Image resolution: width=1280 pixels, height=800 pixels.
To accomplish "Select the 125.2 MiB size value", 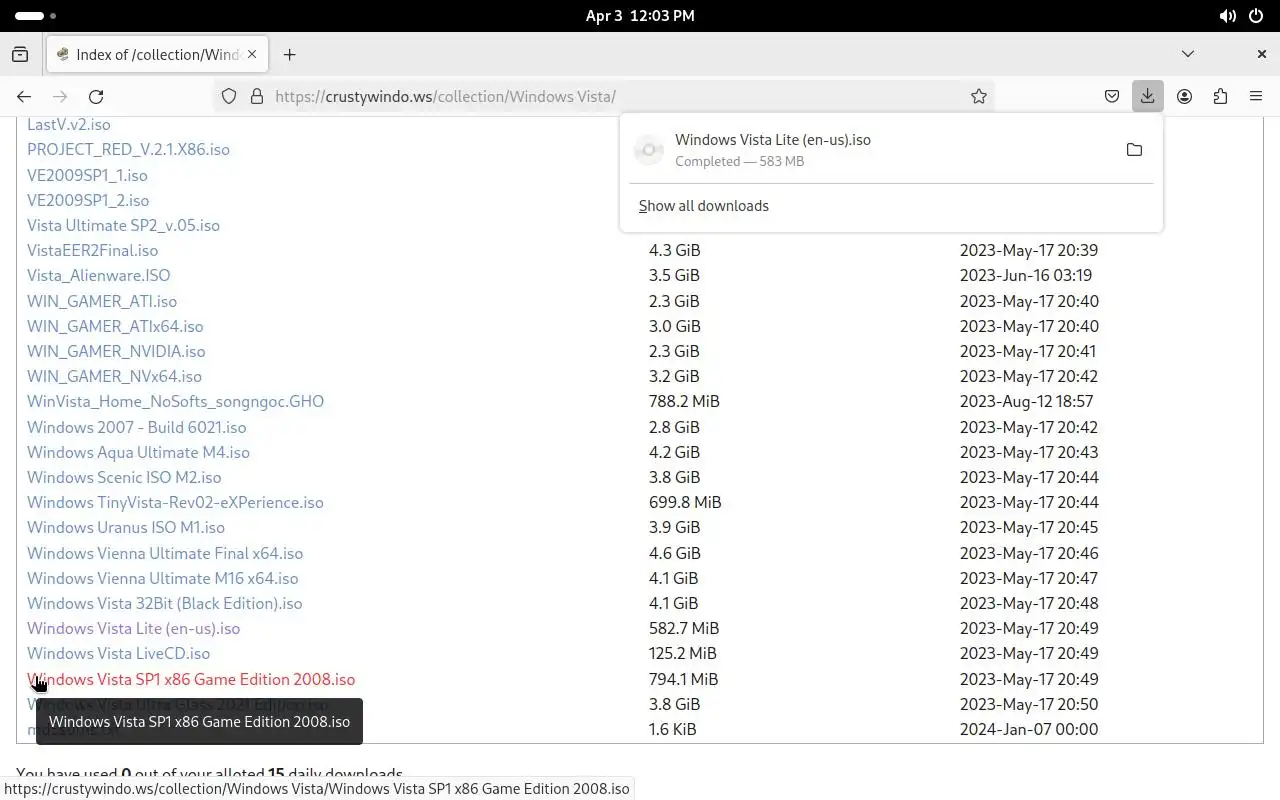I will pyautogui.click(x=682, y=653).
